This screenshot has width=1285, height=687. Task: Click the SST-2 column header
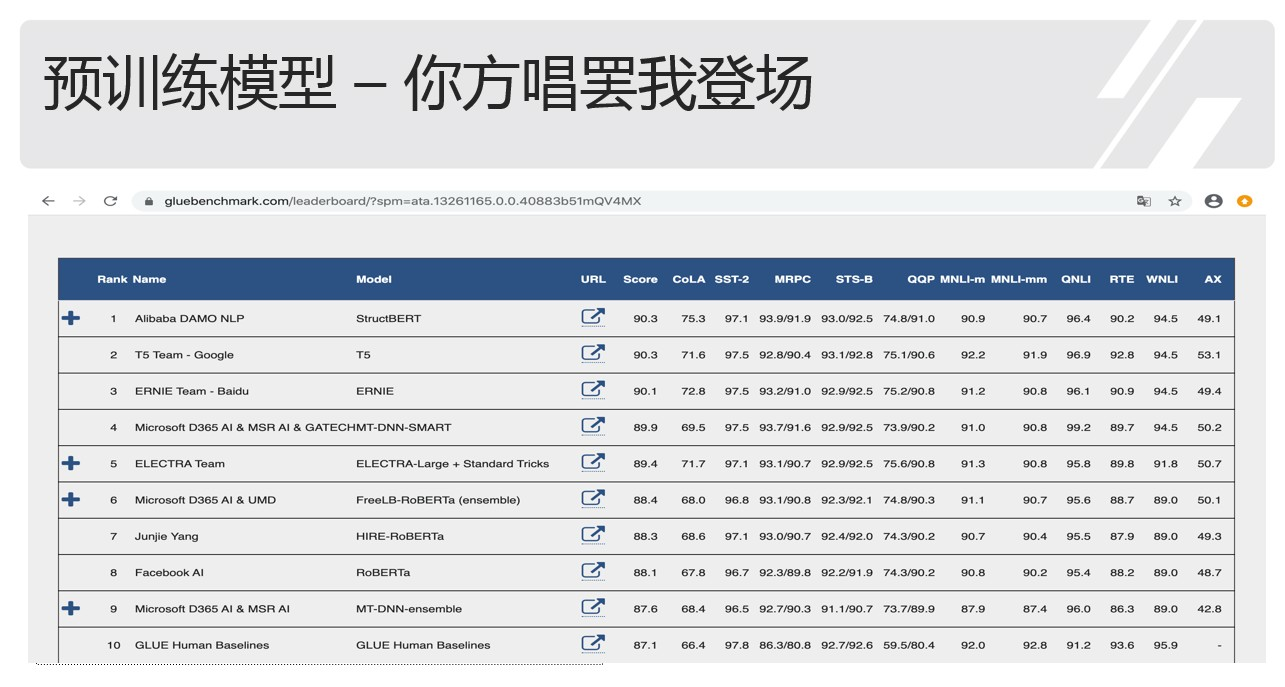732,279
